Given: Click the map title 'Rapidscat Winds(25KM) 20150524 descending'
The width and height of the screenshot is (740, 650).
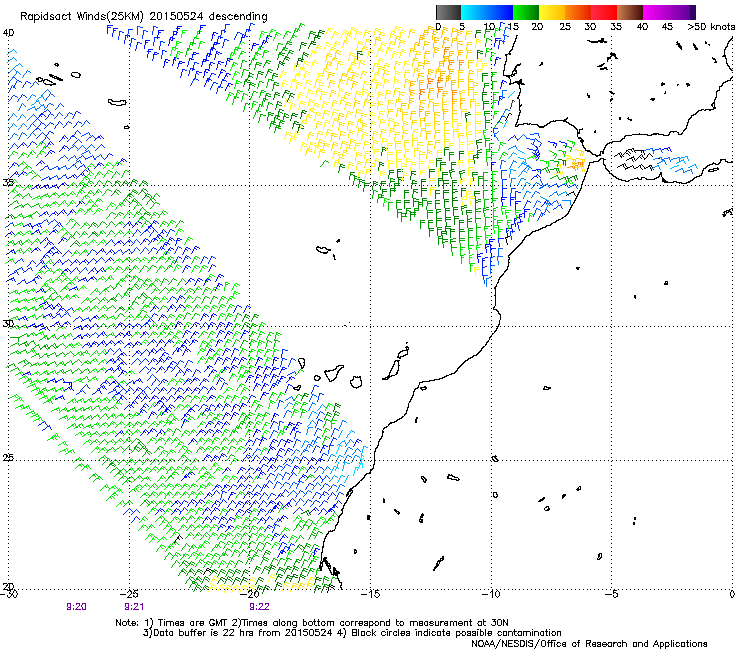Looking at the screenshot, I should point(143,17).
